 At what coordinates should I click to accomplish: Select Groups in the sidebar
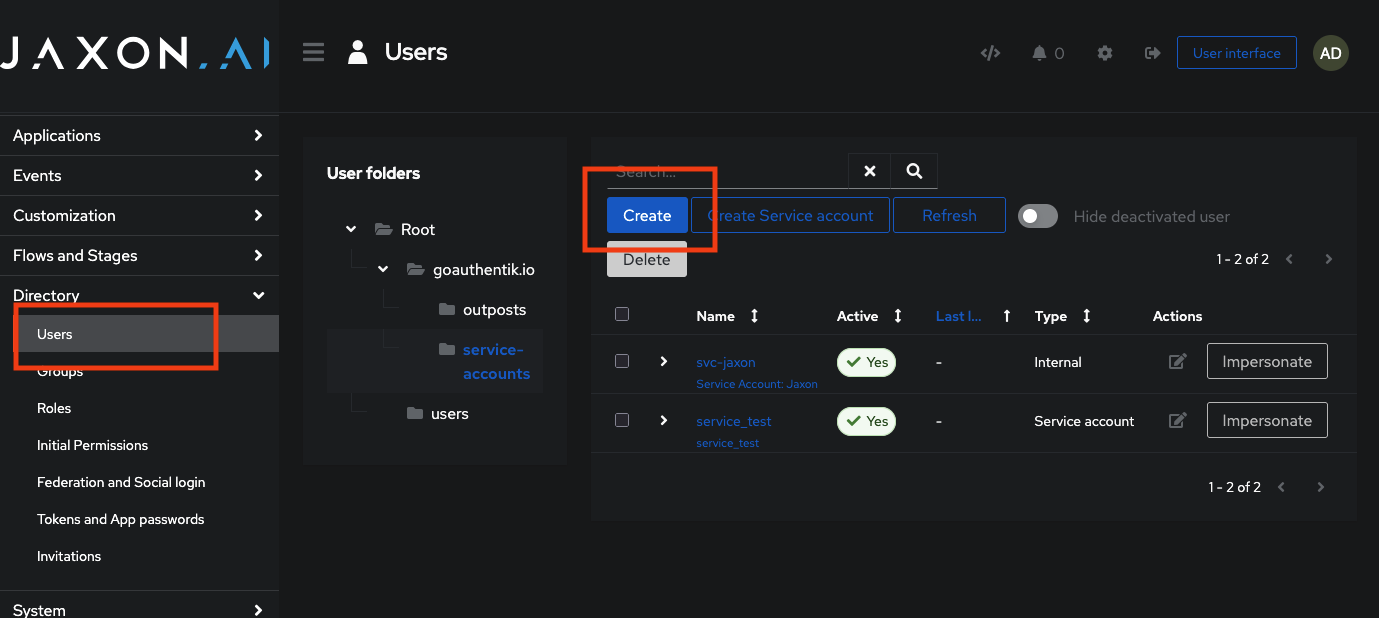[x=60, y=371]
